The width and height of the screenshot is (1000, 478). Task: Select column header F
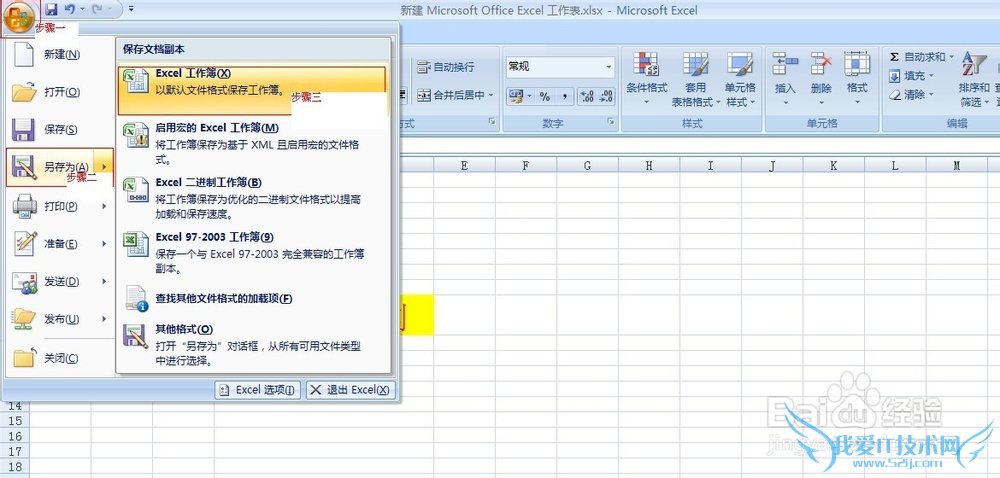pyautogui.click(x=526, y=166)
